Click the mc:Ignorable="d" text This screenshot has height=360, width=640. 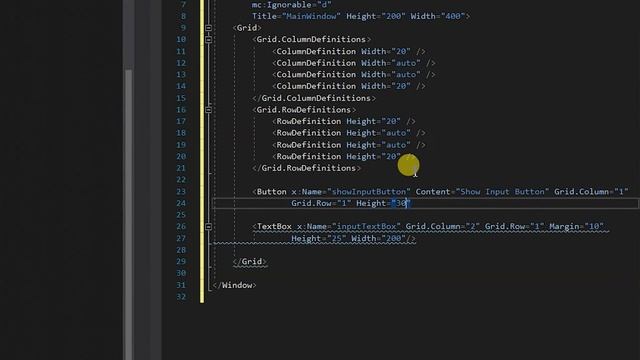click(x=291, y=5)
